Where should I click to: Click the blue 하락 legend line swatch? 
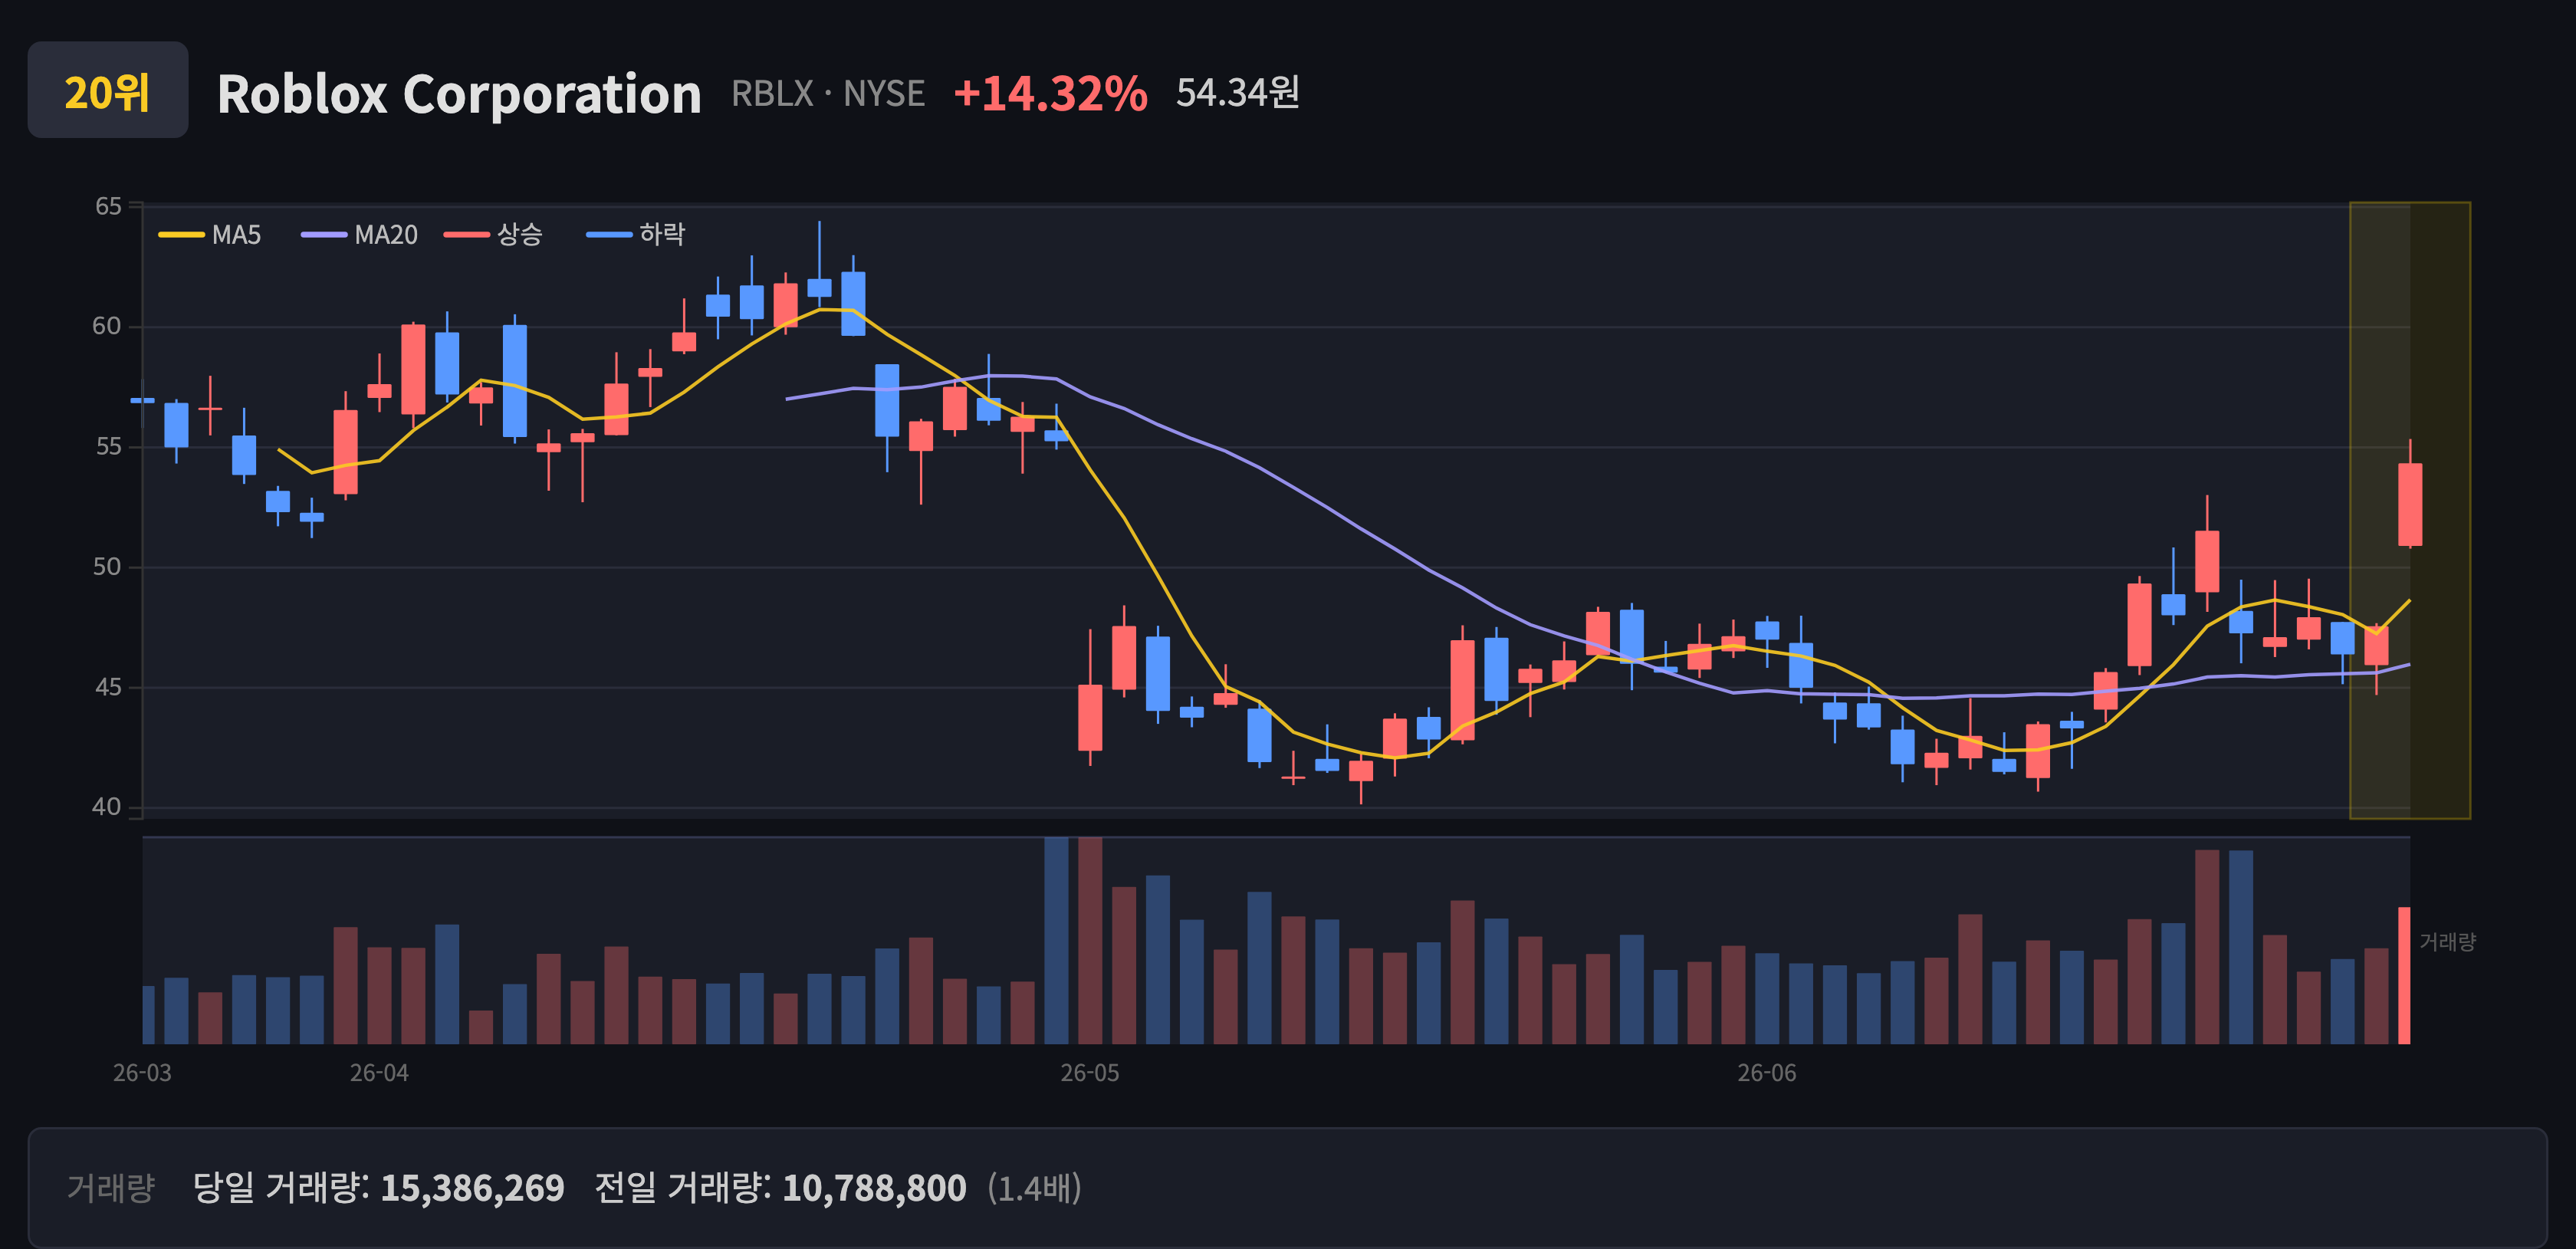(609, 235)
